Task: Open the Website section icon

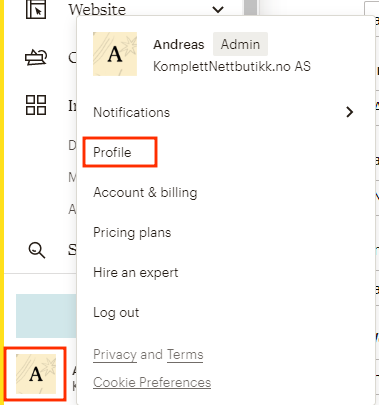Action: pos(36,9)
